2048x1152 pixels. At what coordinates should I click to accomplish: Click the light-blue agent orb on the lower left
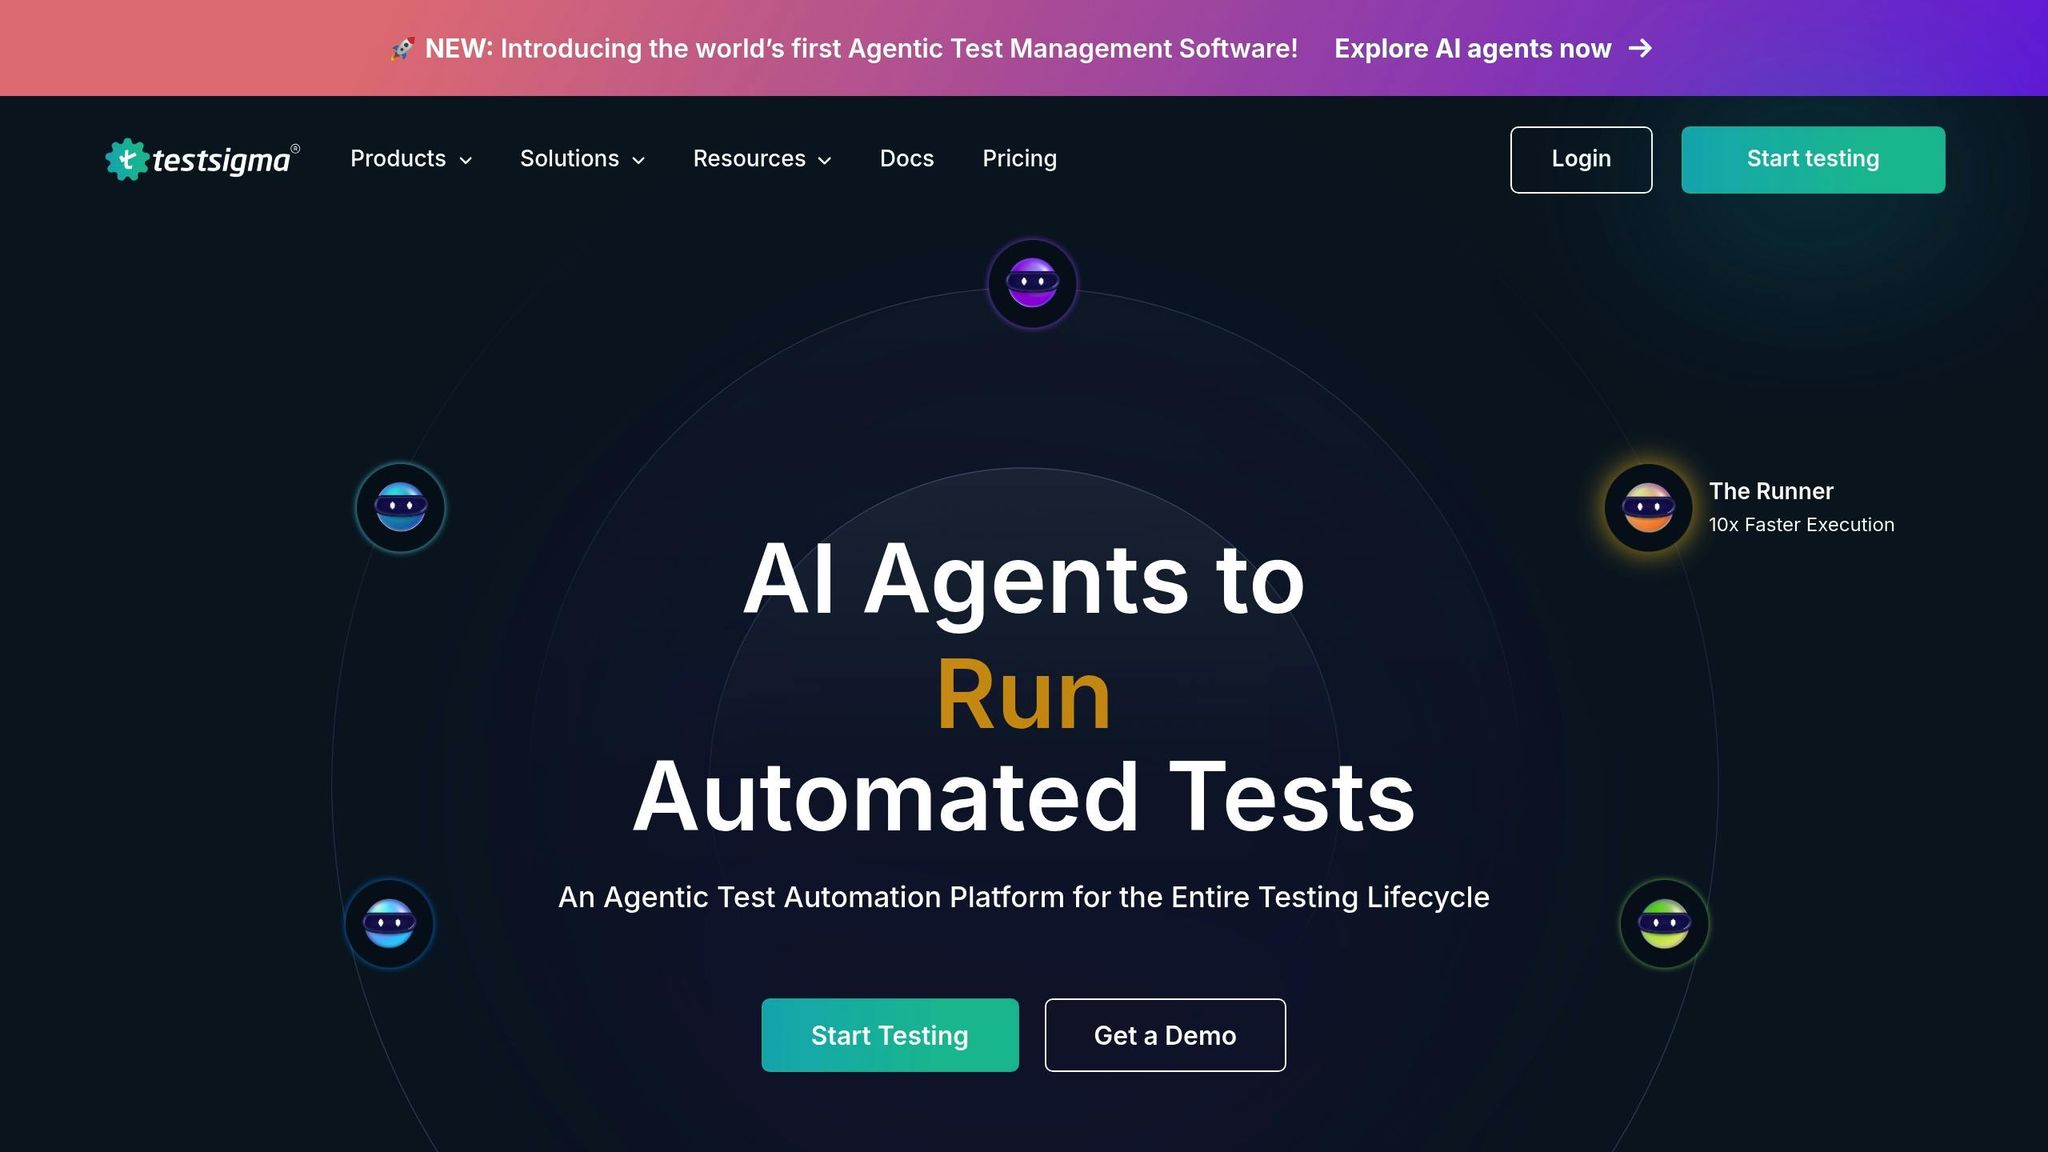point(389,923)
